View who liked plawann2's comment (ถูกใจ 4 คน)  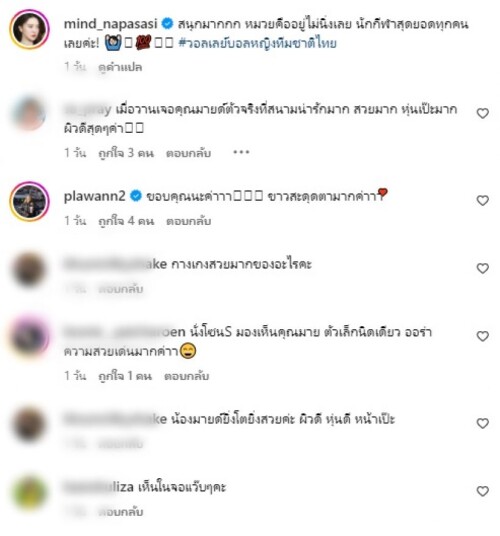tap(126, 221)
